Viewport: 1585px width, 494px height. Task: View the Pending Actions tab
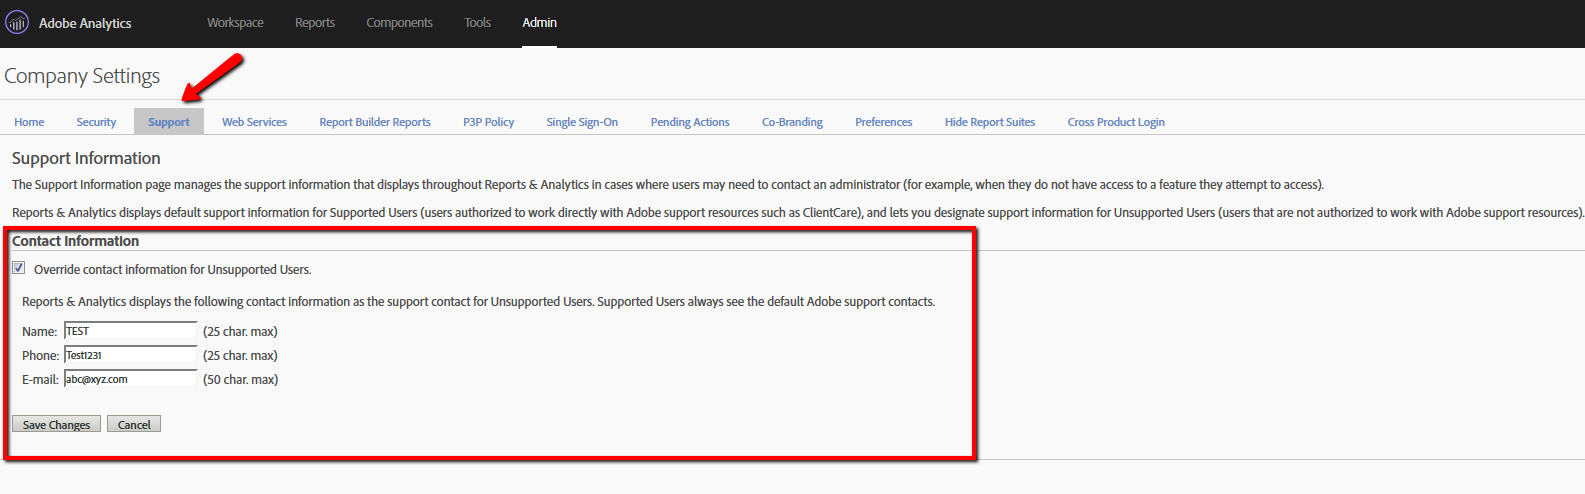(x=690, y=122)
